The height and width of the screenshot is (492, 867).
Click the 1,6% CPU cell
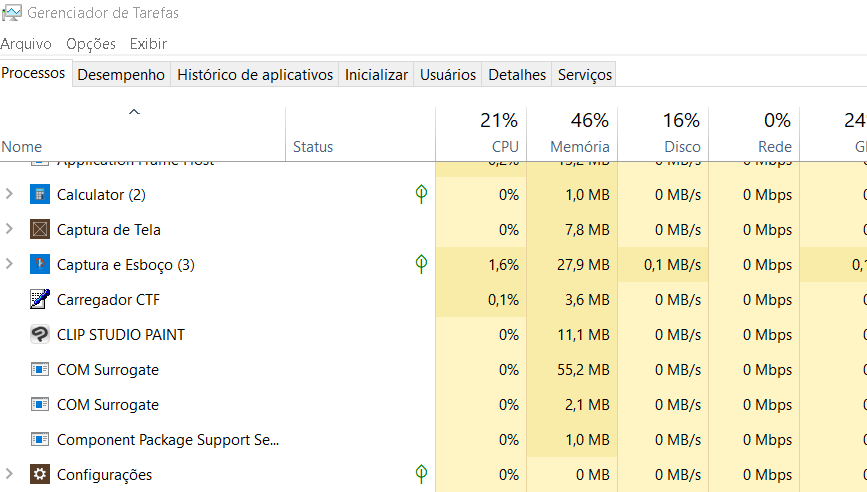(x=481, y=265)
